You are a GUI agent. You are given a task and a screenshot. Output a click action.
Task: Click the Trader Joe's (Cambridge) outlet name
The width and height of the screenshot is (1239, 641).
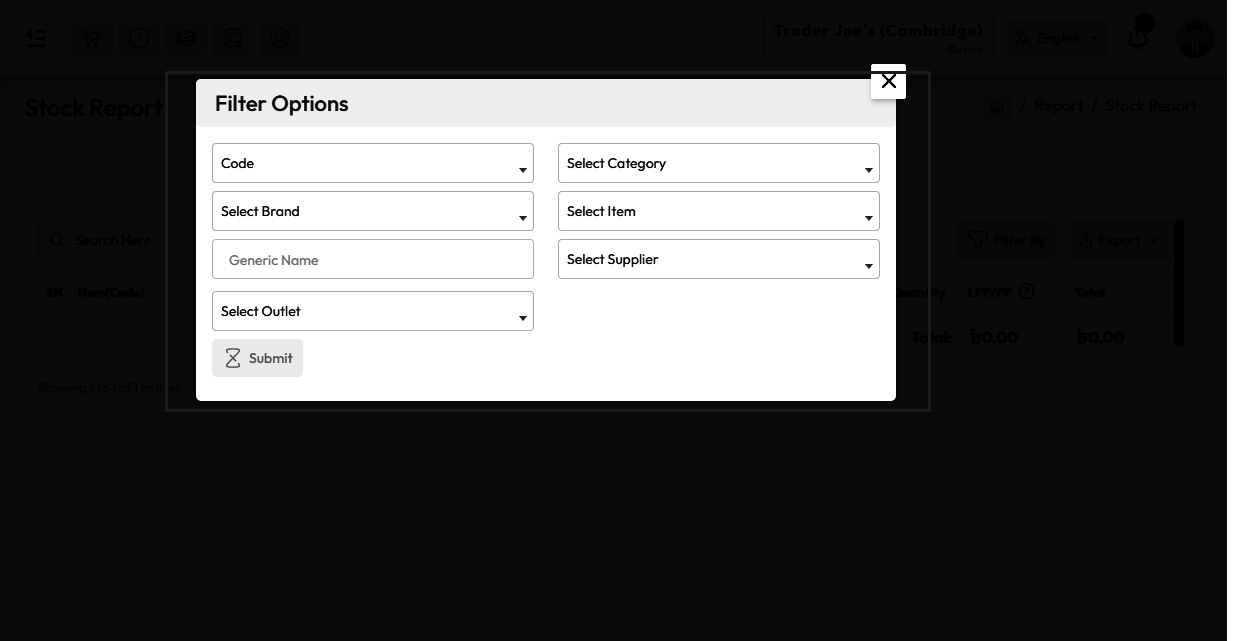click(878, 30)
